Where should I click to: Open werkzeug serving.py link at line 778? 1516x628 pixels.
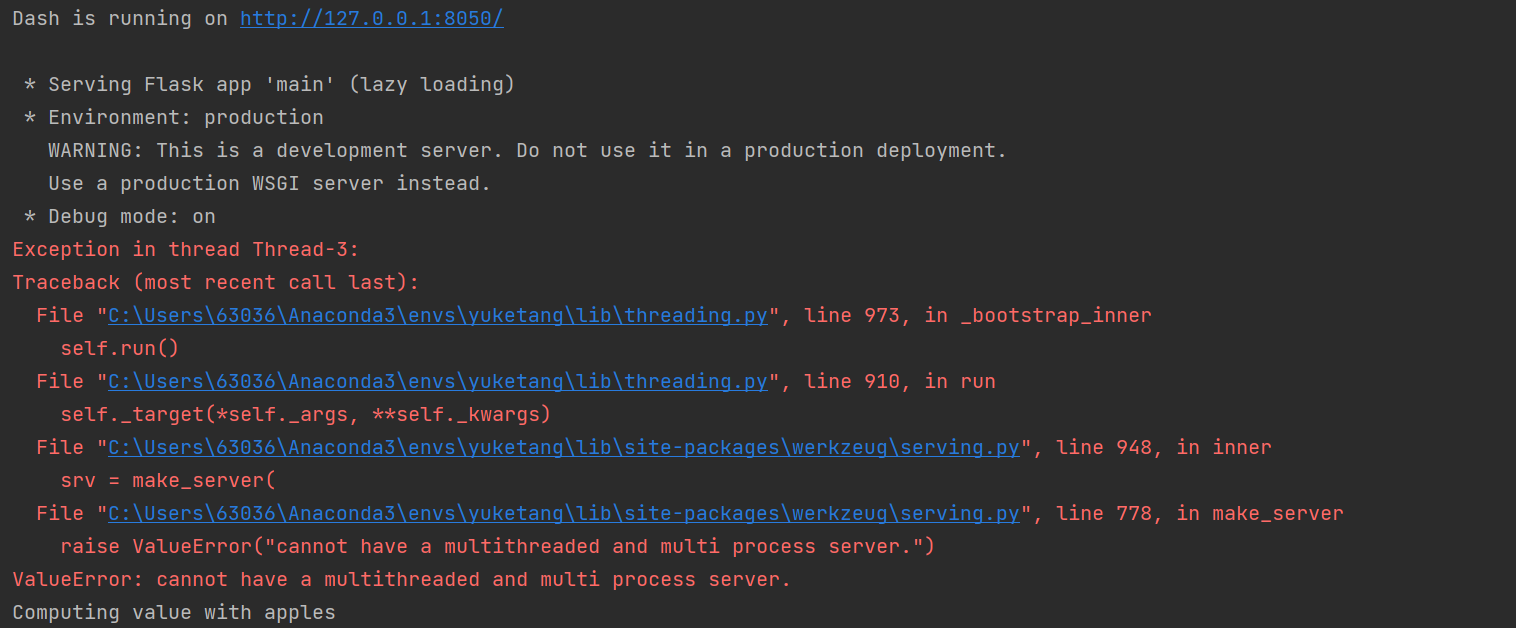tap(564, 514)
